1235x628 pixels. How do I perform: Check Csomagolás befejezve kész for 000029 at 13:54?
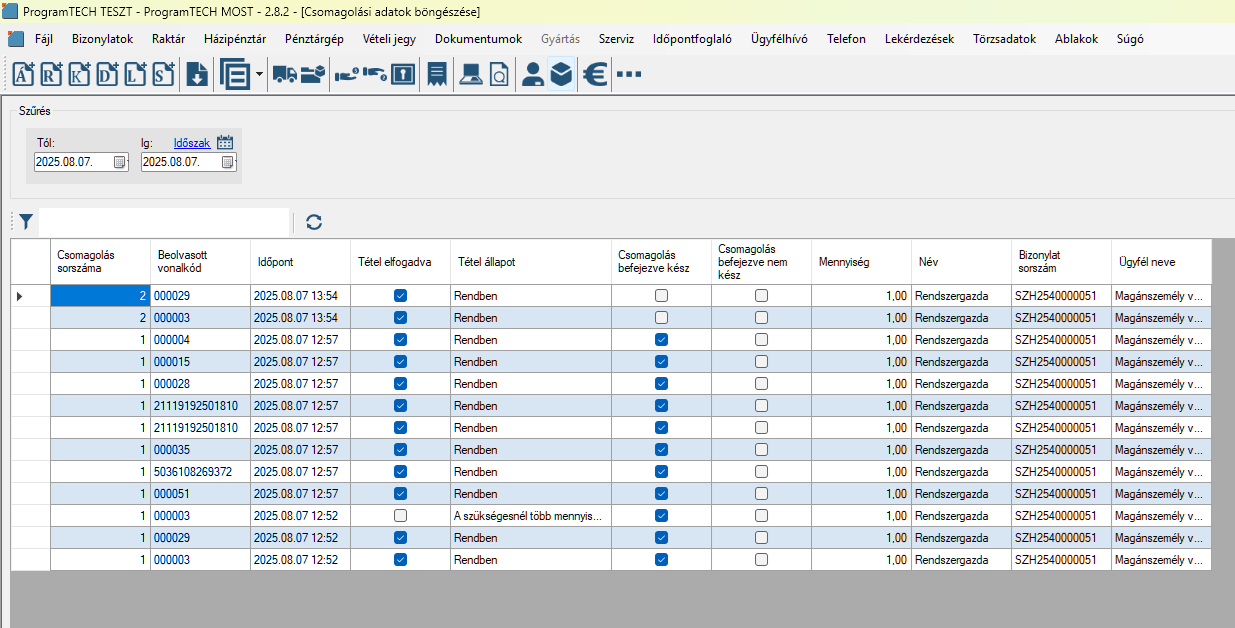point(661,296)
